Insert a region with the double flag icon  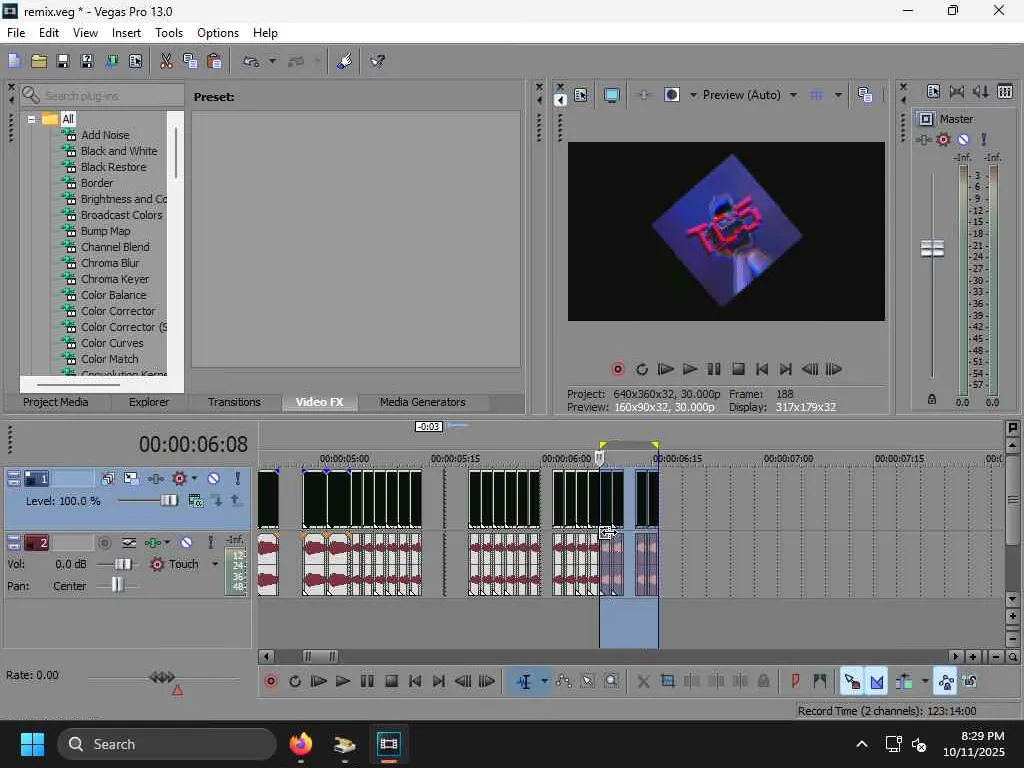[x=820, y=681]
